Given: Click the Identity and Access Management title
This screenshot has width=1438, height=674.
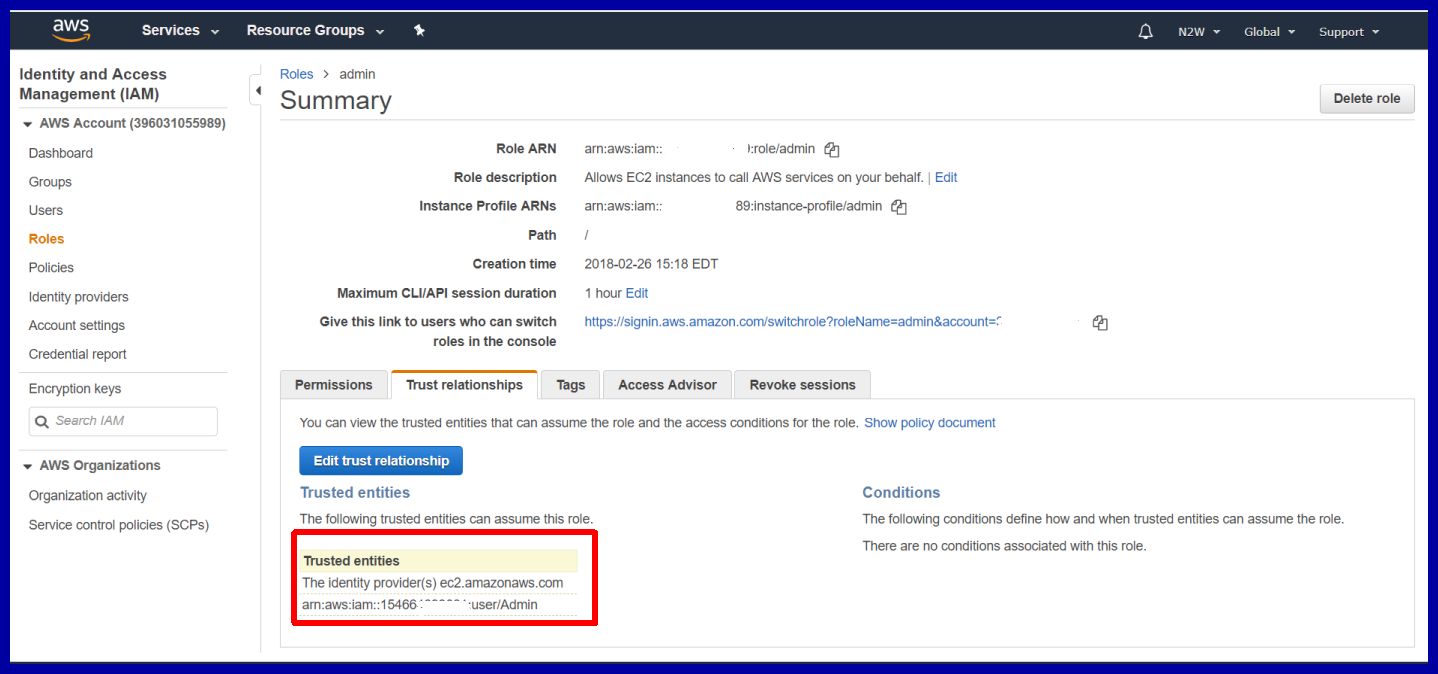Looking at the screenshot, I should coord(93,84).
